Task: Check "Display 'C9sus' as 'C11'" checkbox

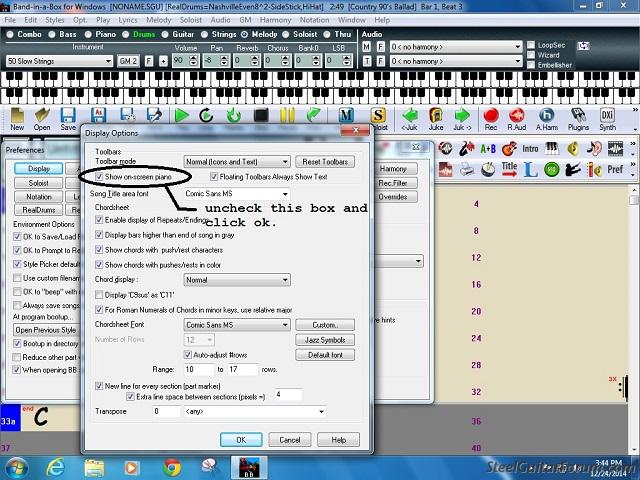Action: [x=99, y=295]
